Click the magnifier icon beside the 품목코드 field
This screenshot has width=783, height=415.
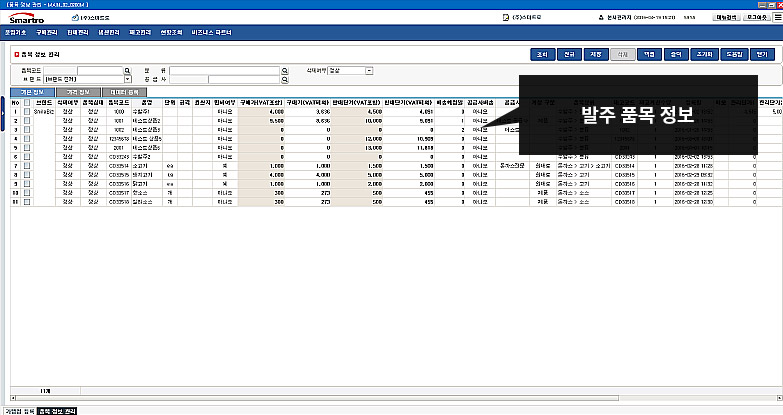click(x=127, y=71)
